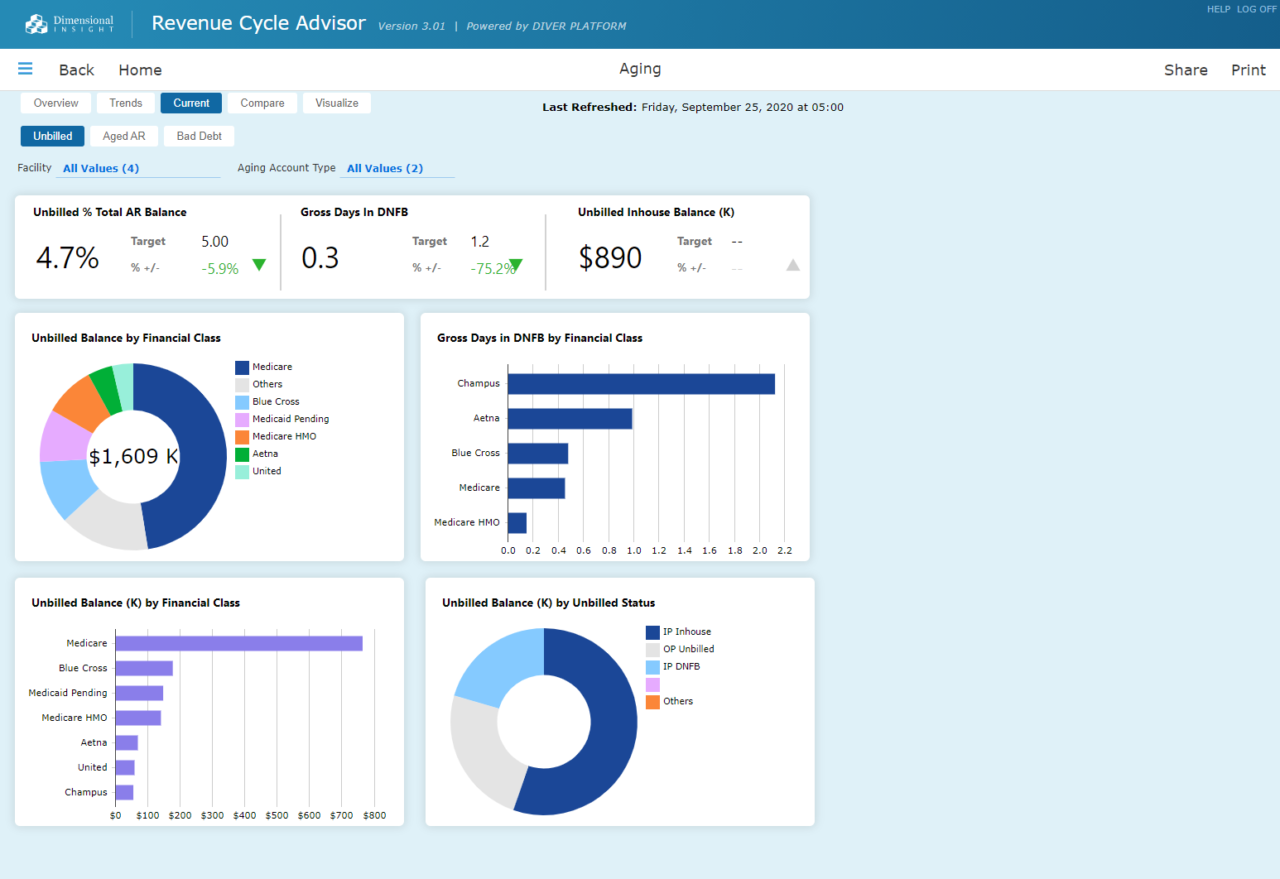This screenshot has height=879, width=1280.
Task: Select the Compare tab
Action: click(262, 102)
